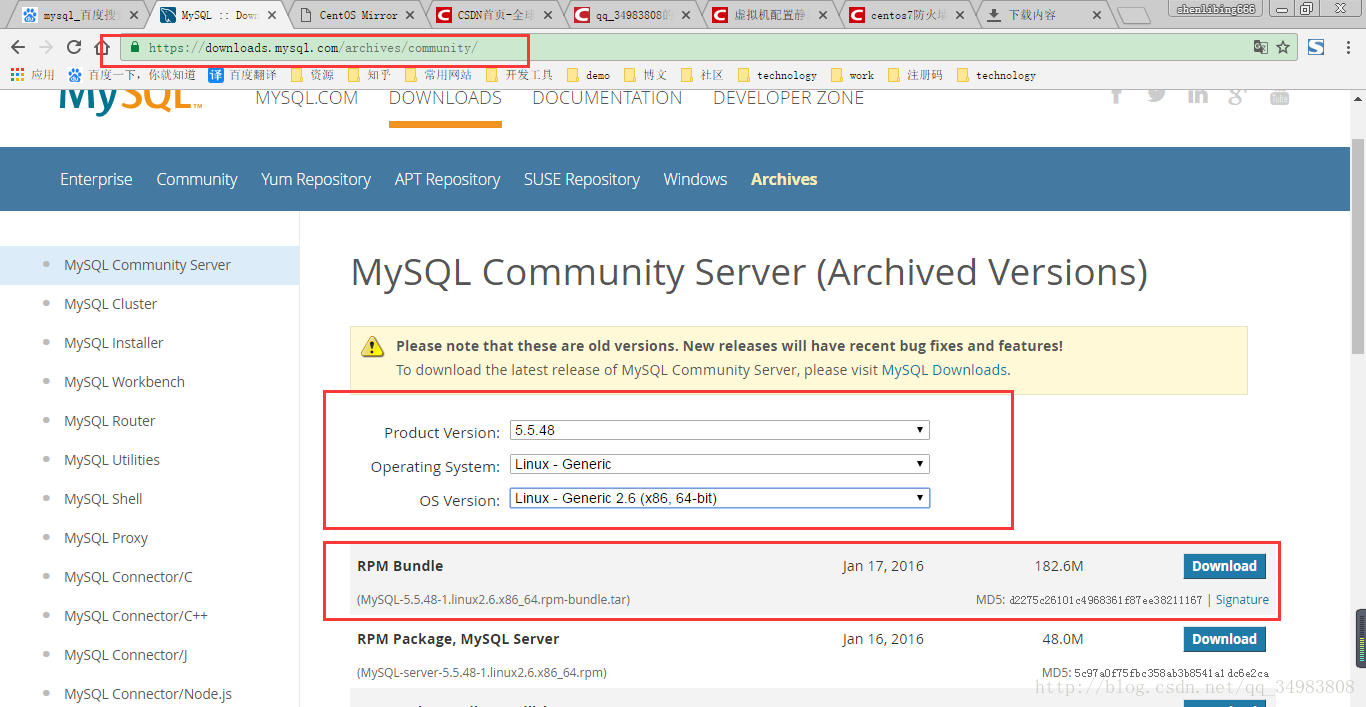Open the 资源 bookmark folder
1366x707 pixels.
[312, 75]
